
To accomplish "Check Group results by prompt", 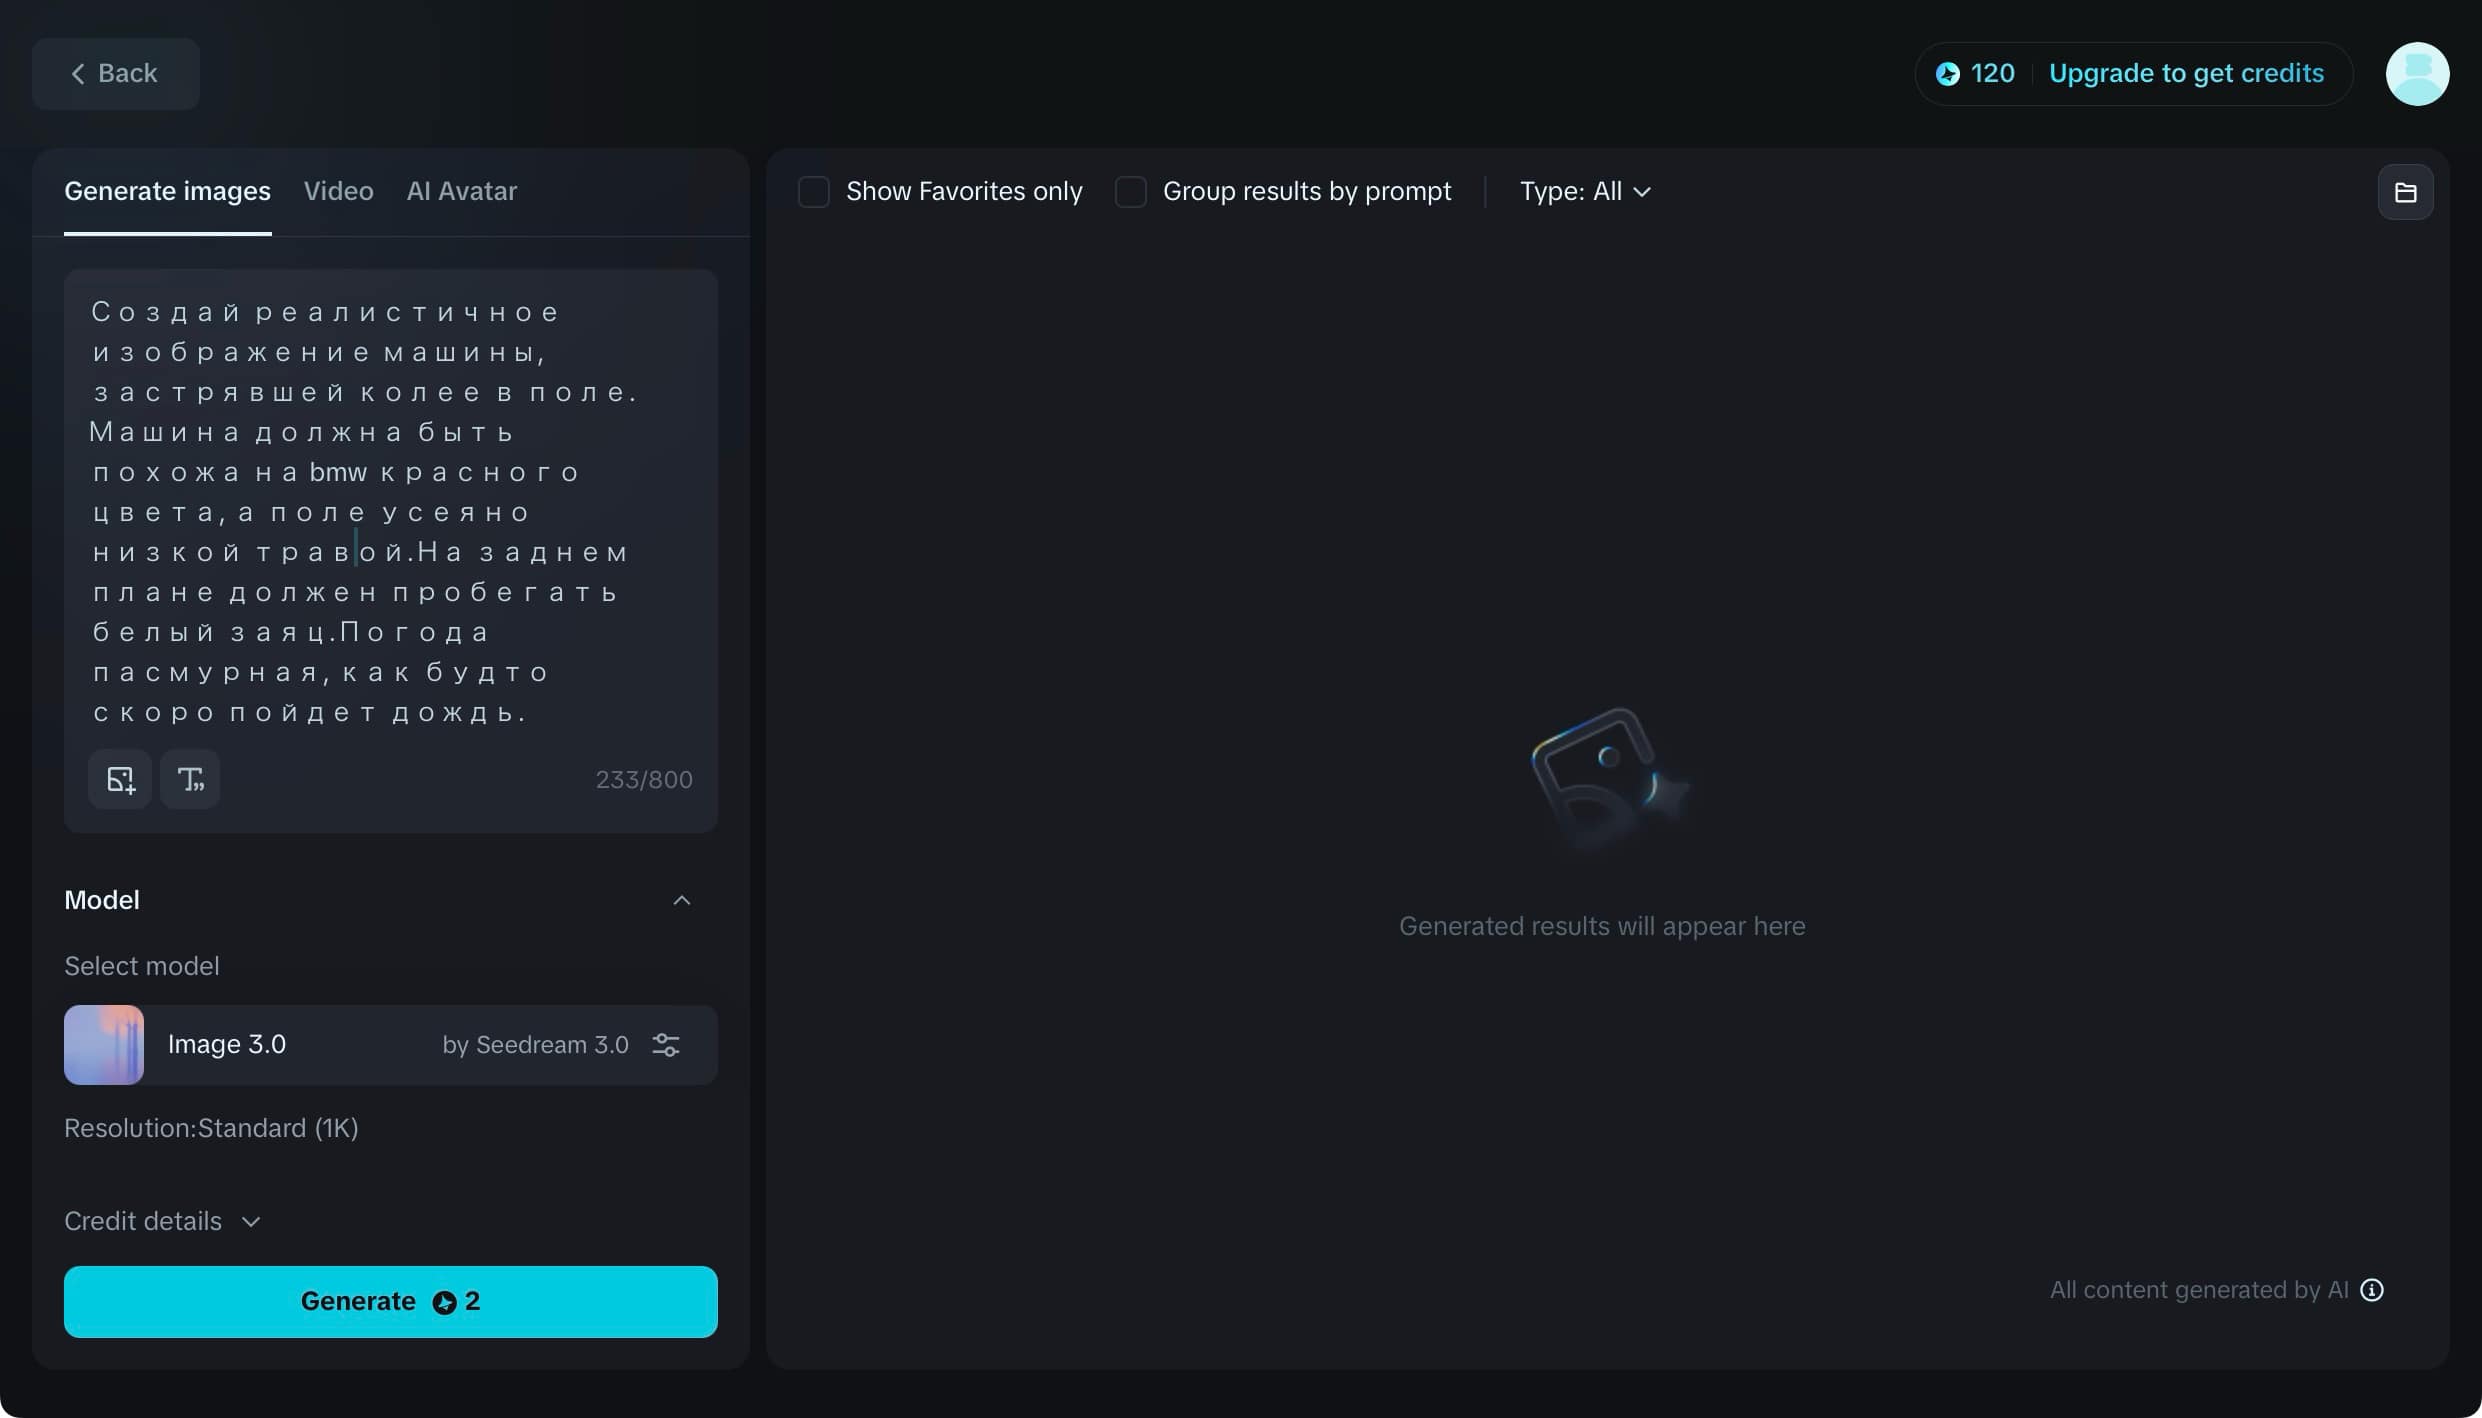I will (1131, 192).
